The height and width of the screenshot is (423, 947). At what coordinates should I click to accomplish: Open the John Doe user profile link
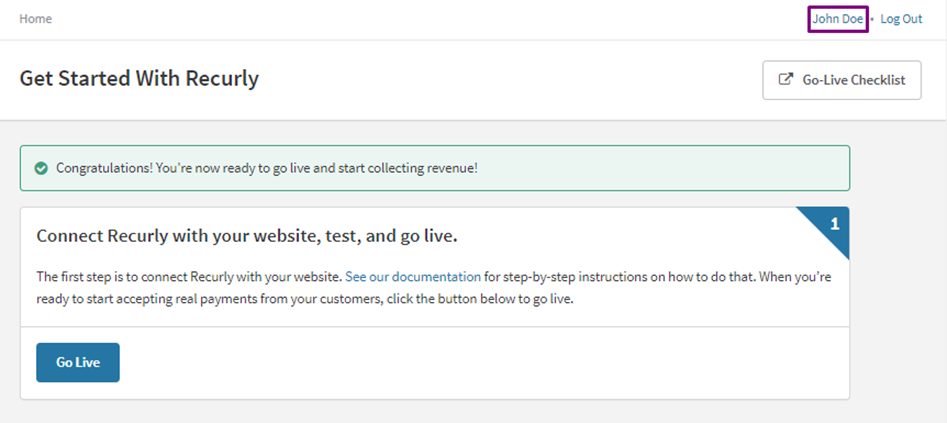pos(838,19)
